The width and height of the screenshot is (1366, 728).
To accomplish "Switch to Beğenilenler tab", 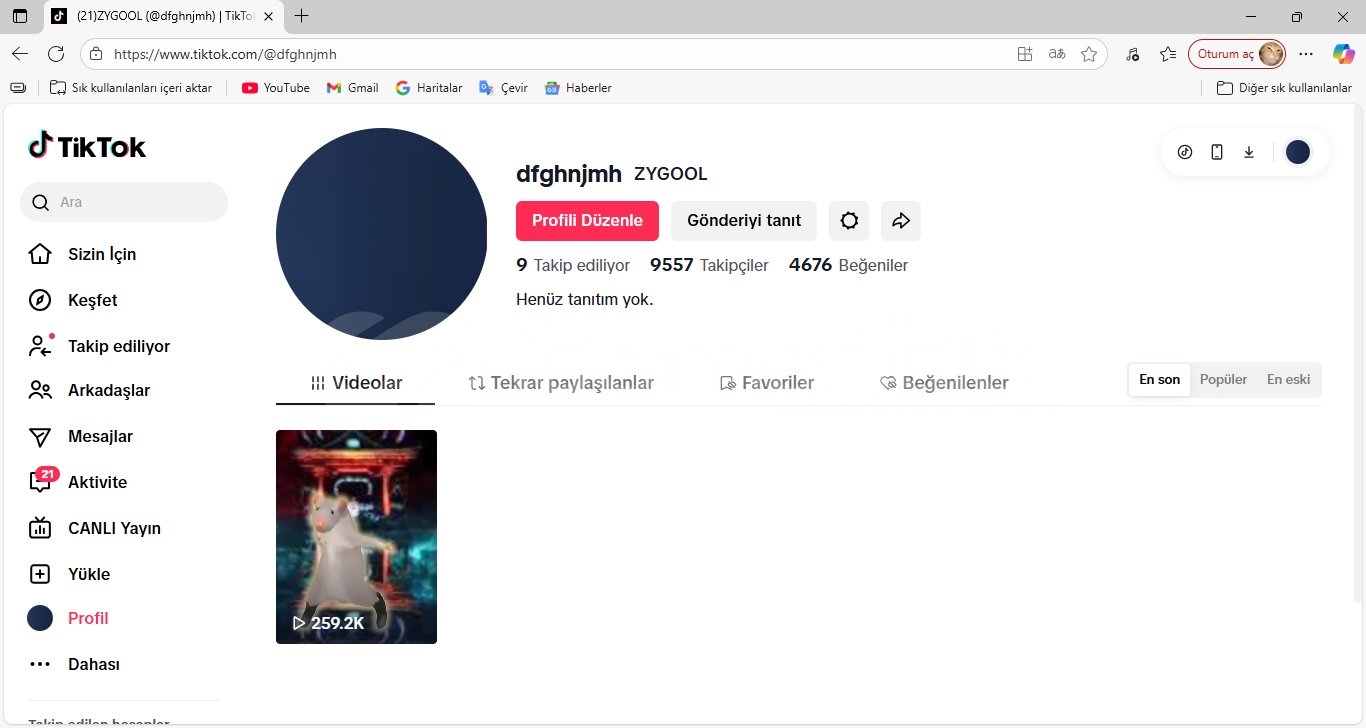I will coord(944,383).
